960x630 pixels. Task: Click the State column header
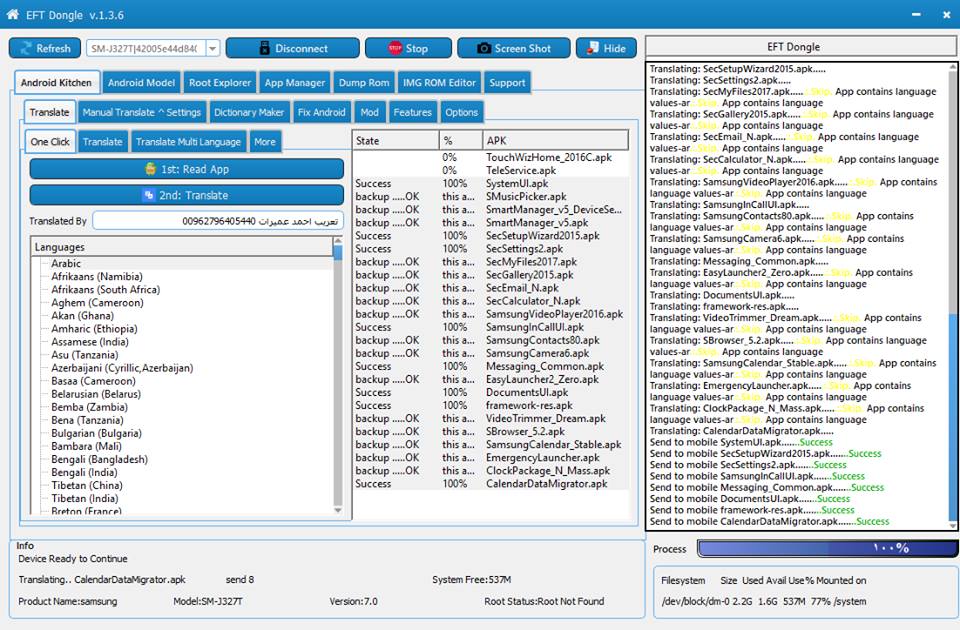coord(396,141)
